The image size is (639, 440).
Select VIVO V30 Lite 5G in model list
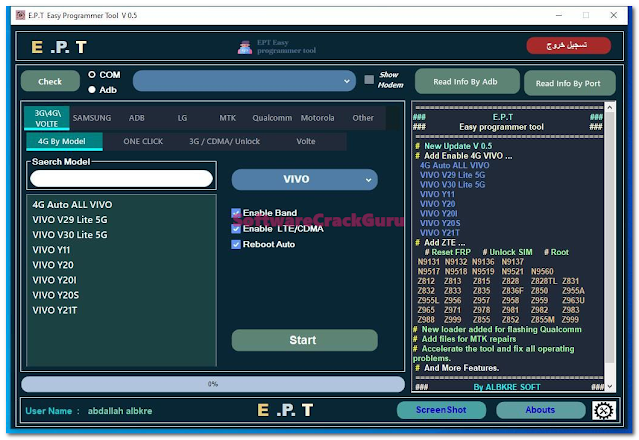click(70, 235)
